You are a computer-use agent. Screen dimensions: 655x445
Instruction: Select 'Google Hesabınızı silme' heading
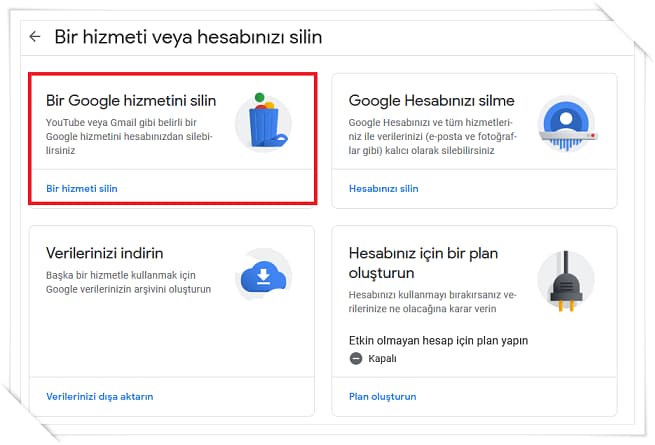click(x=432, y=101)
